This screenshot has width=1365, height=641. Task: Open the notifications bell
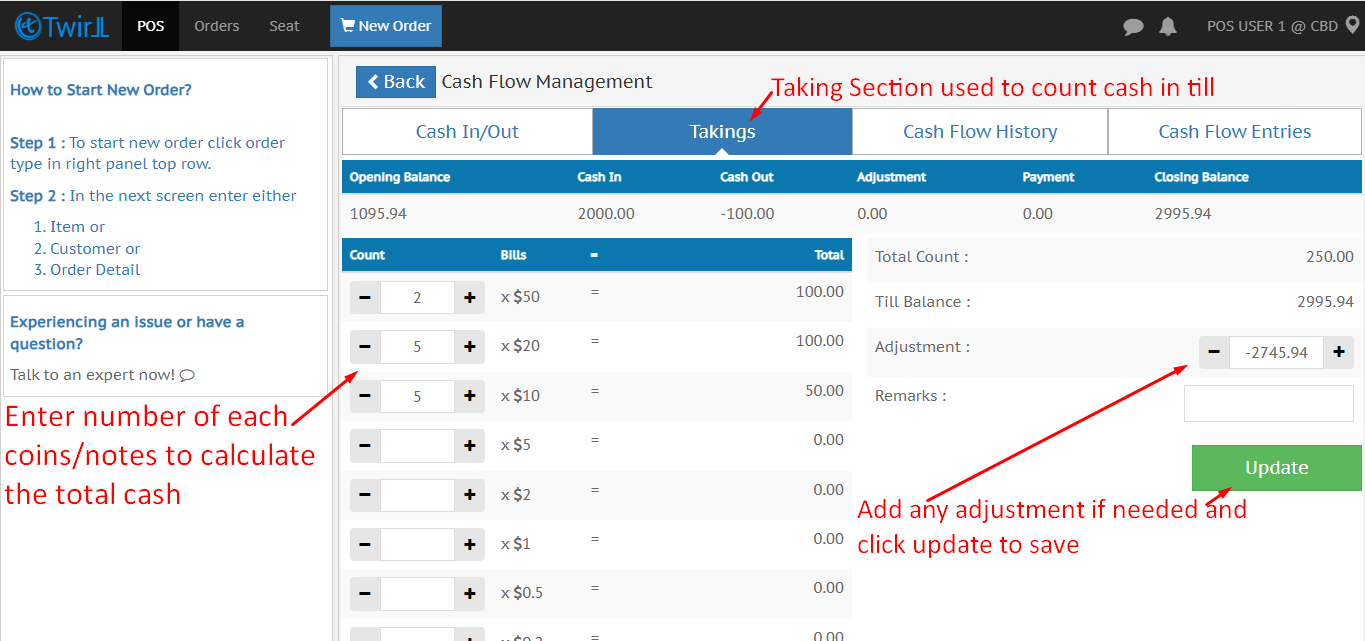[x=1167, y=27]
